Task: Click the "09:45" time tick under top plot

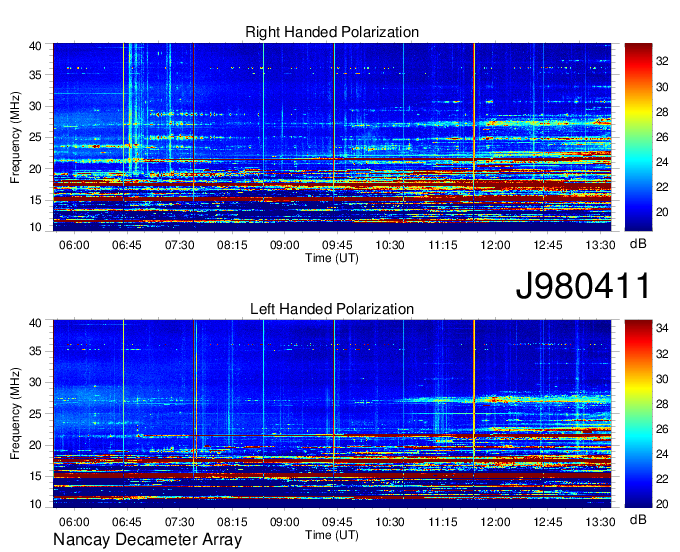Action: click(x=337, y=245)
